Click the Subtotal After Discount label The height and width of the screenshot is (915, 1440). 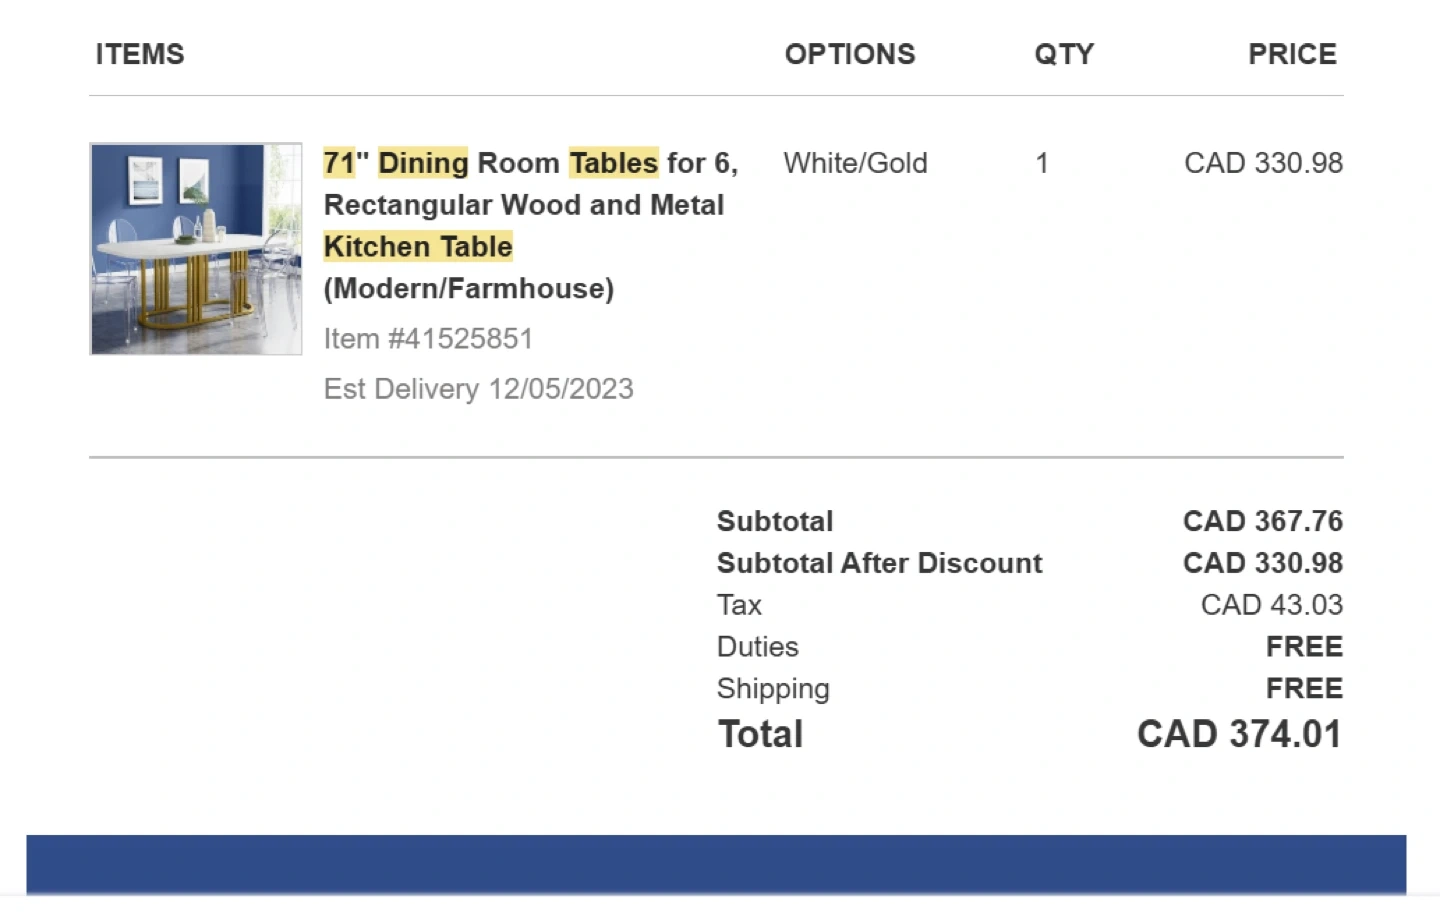[879, 563]
